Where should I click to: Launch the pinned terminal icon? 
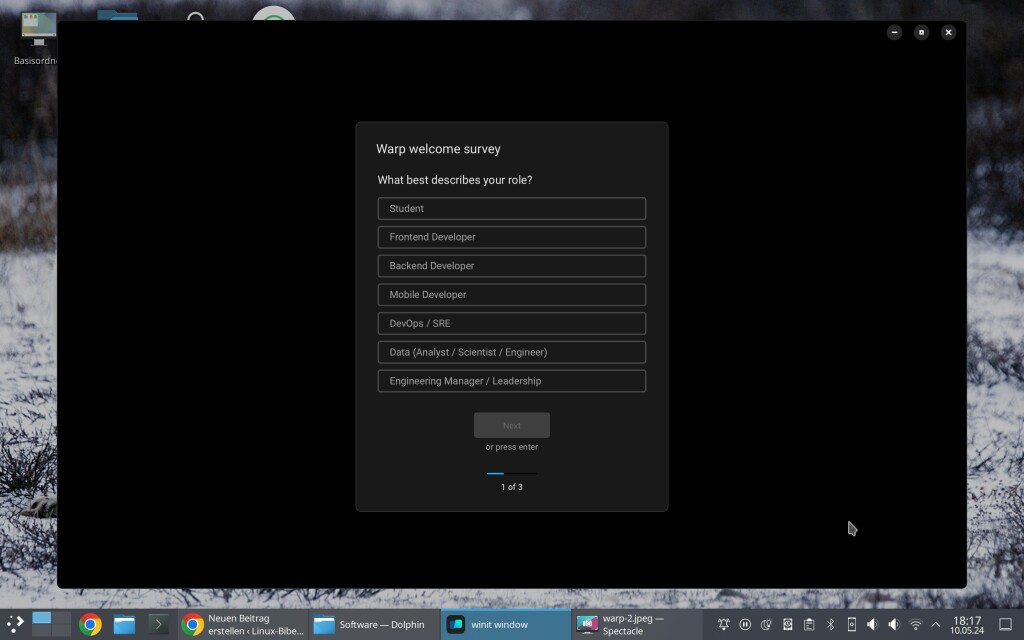(x=158, y=624)
